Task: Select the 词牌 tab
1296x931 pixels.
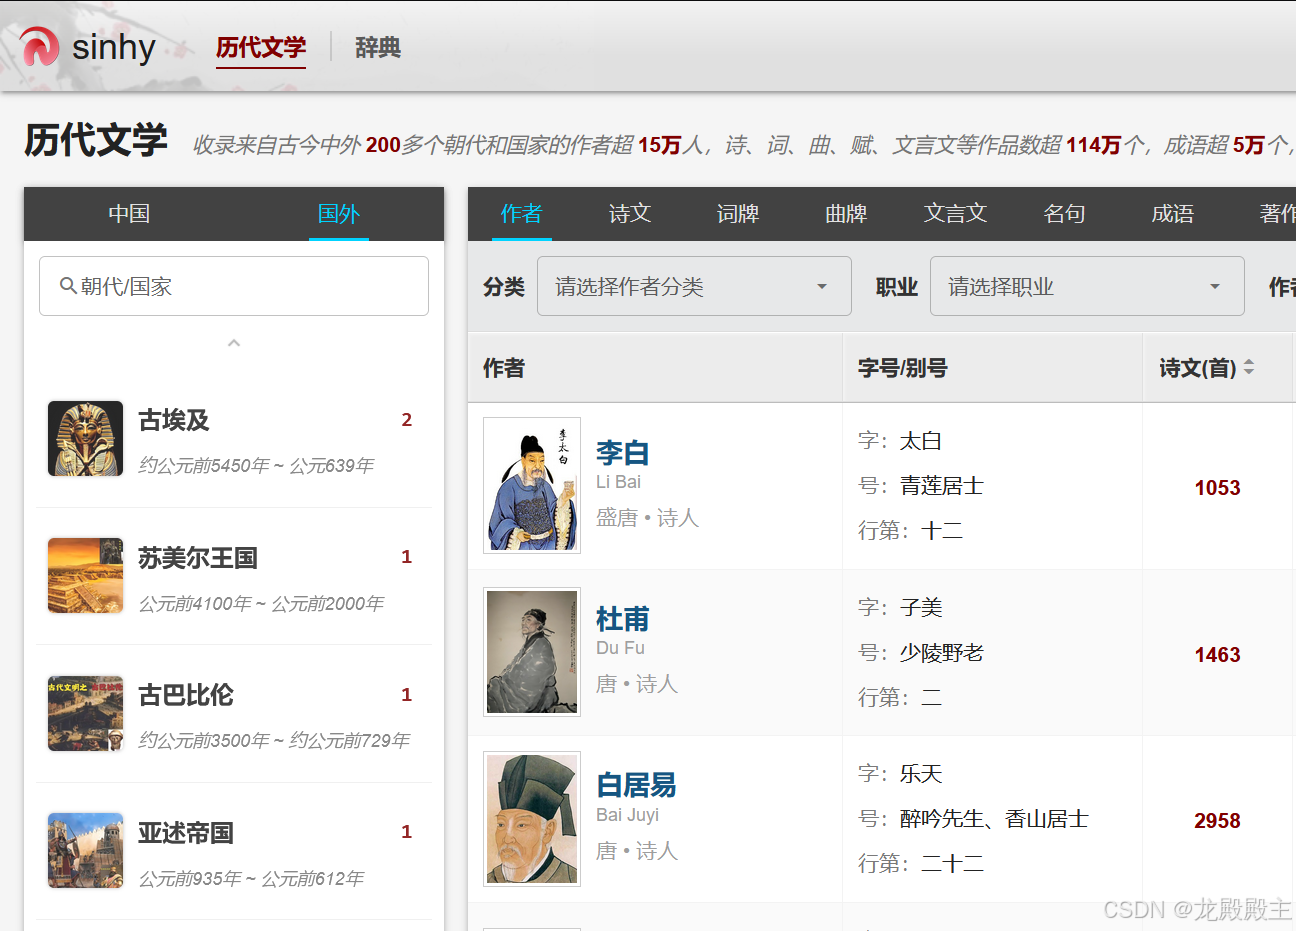Action: tap(738, 214)
